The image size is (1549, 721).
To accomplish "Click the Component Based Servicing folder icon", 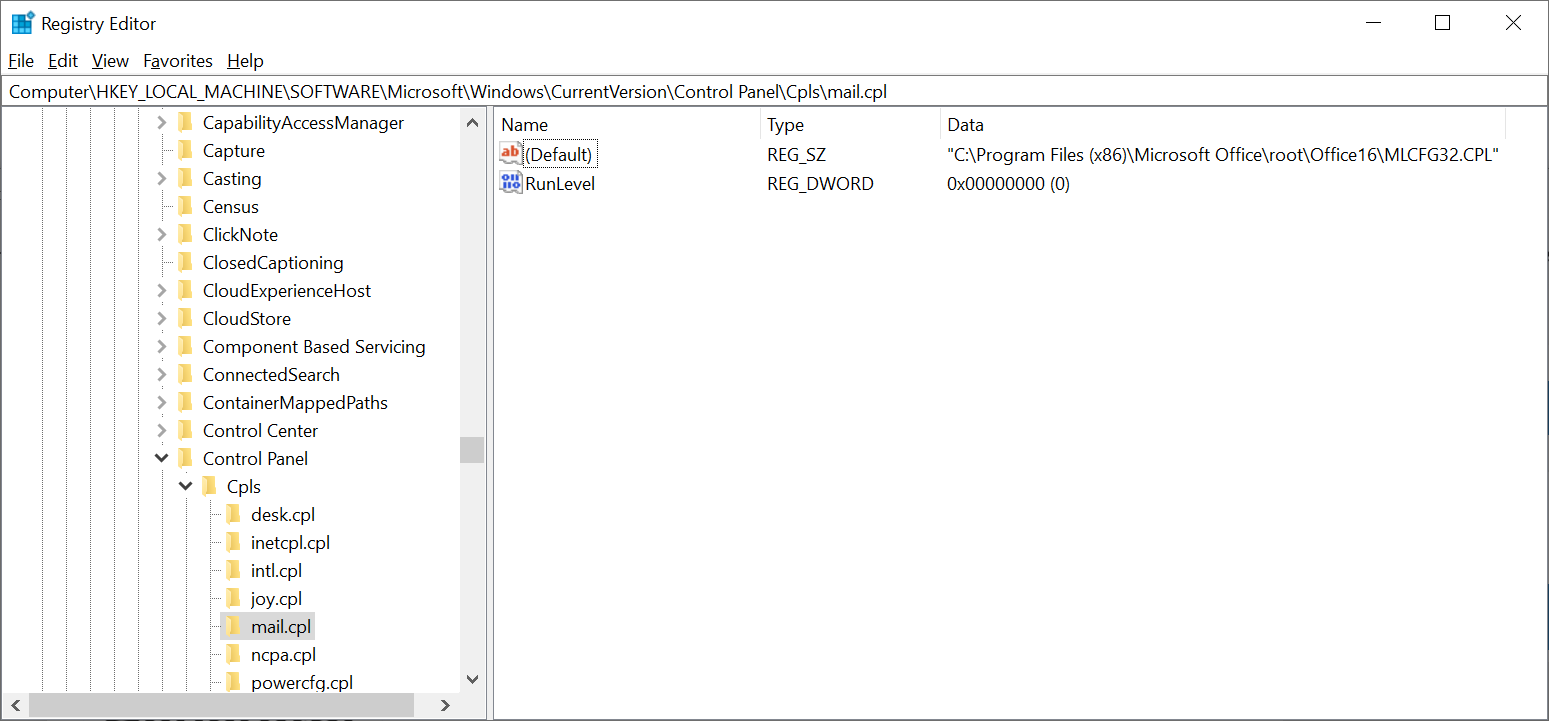I will pos(185,347).
